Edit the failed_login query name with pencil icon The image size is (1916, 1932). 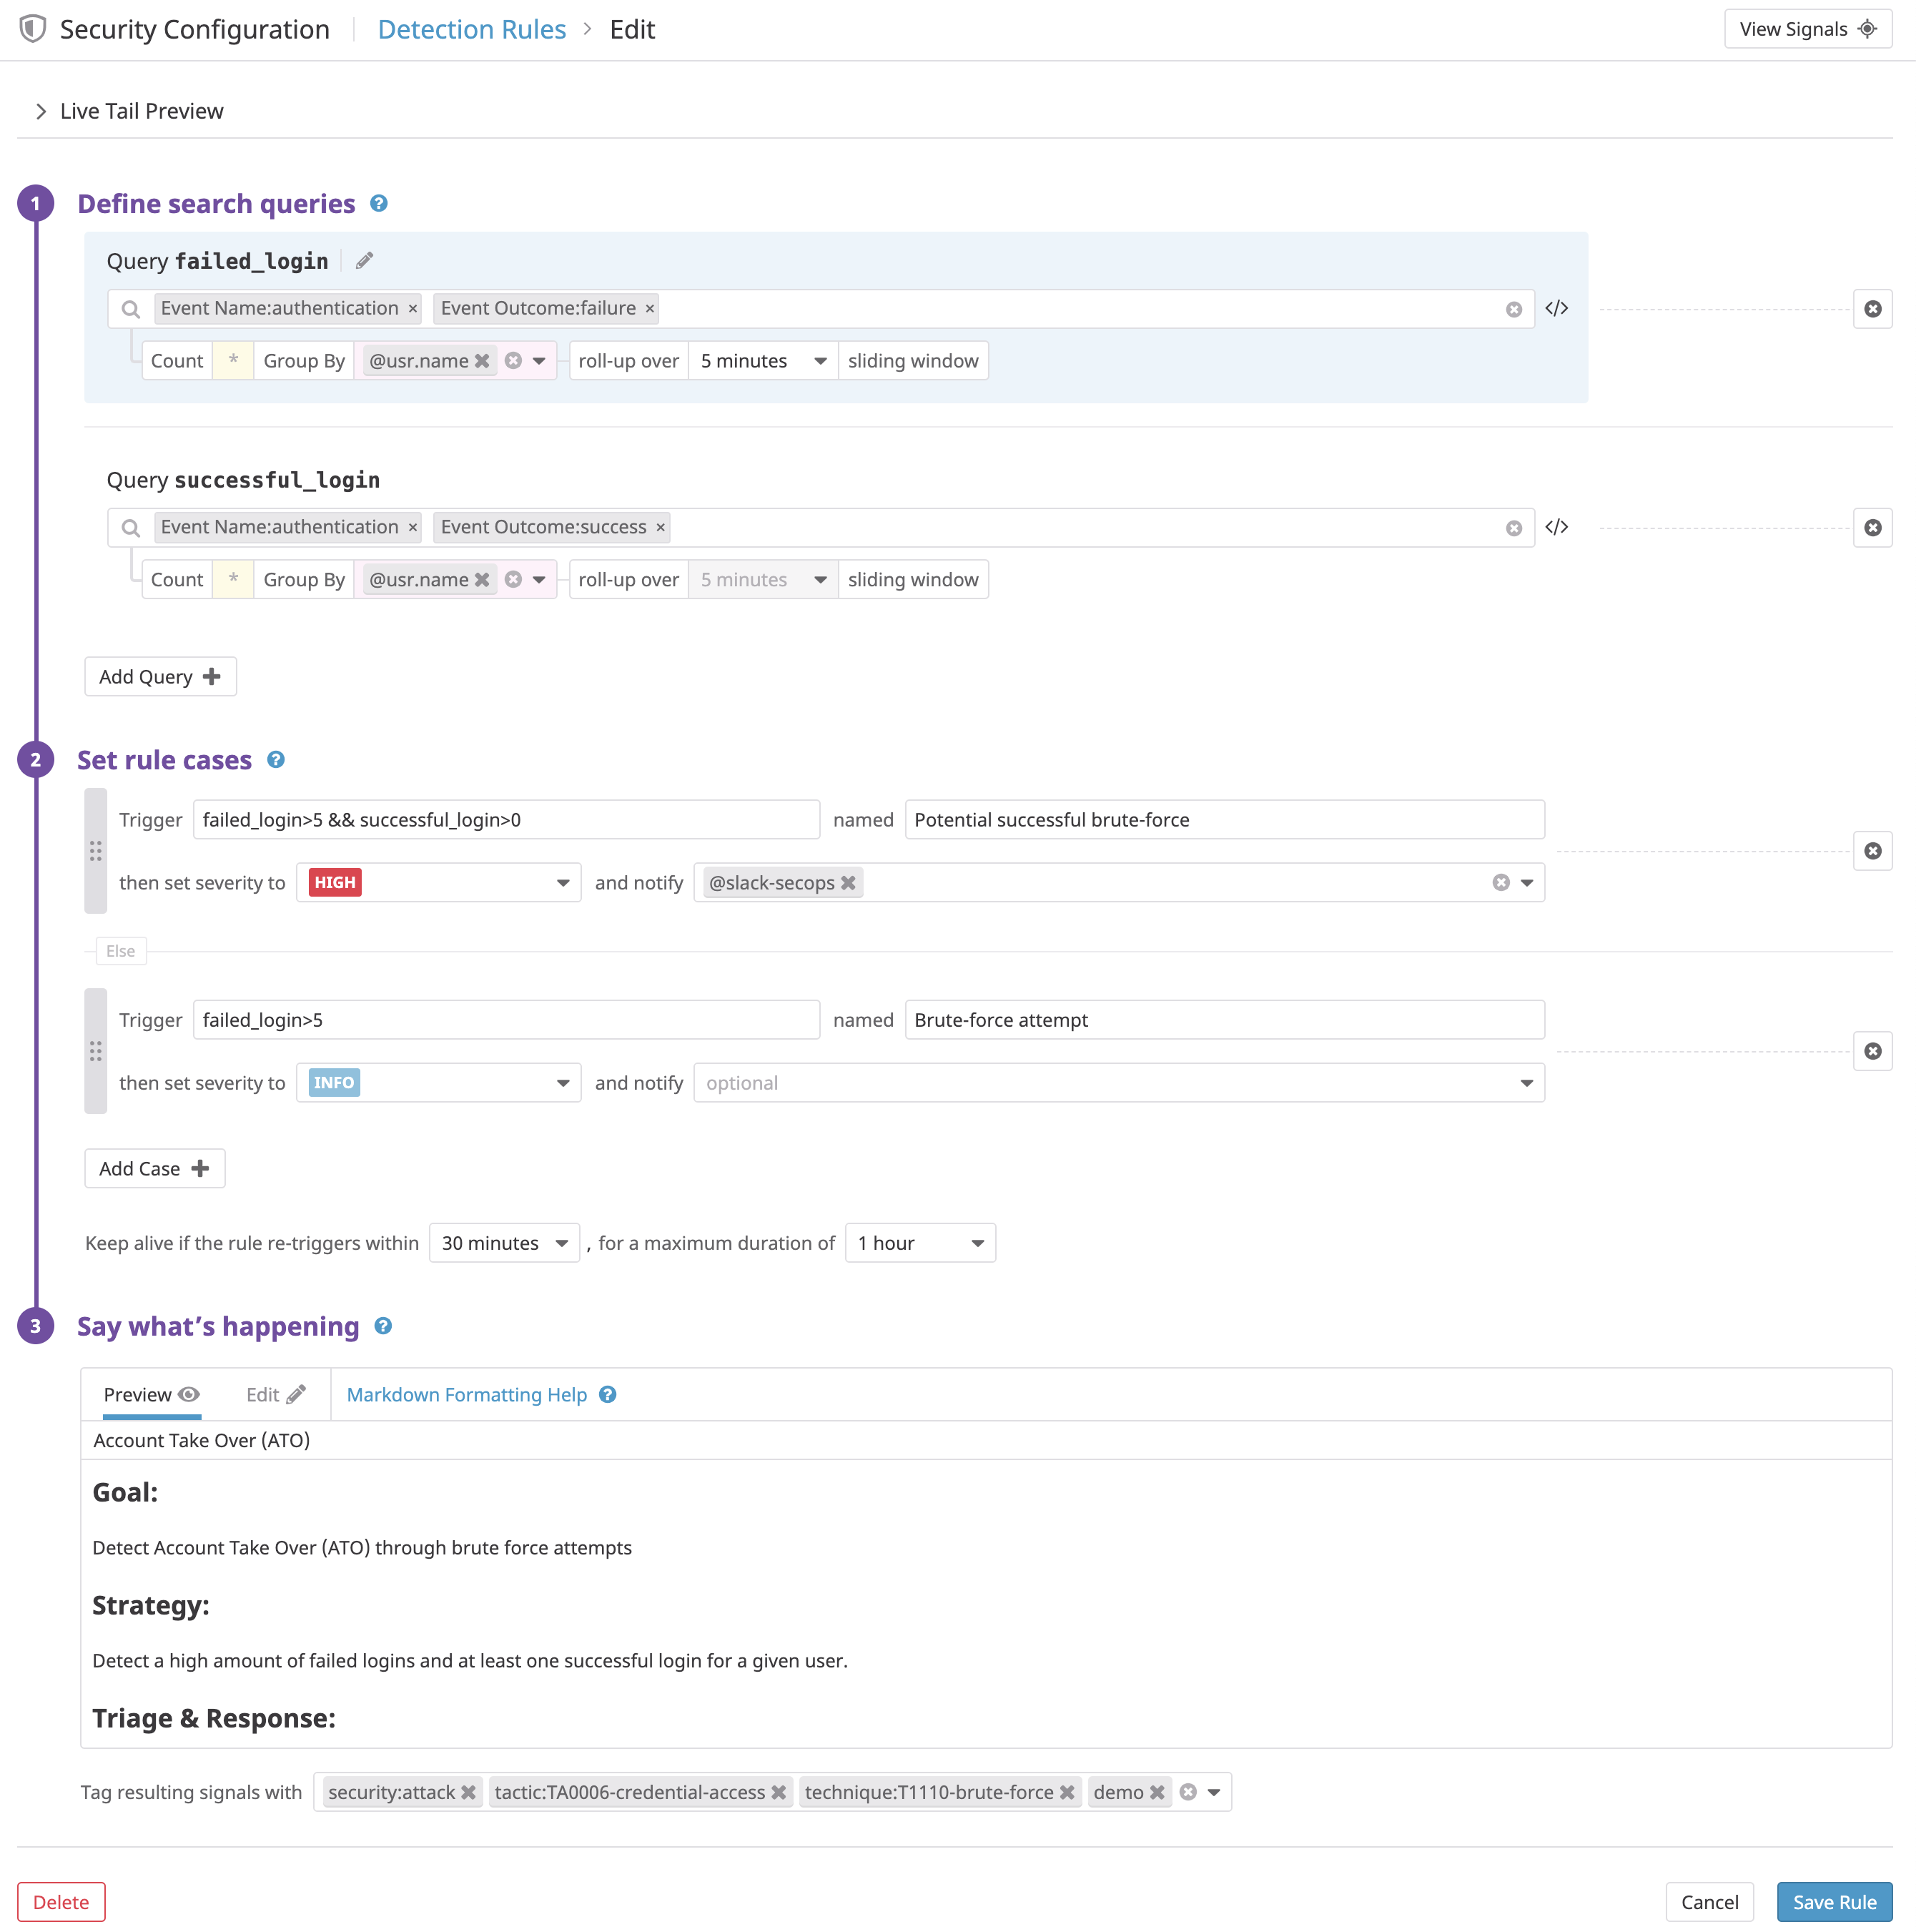(x=364, y=260)
